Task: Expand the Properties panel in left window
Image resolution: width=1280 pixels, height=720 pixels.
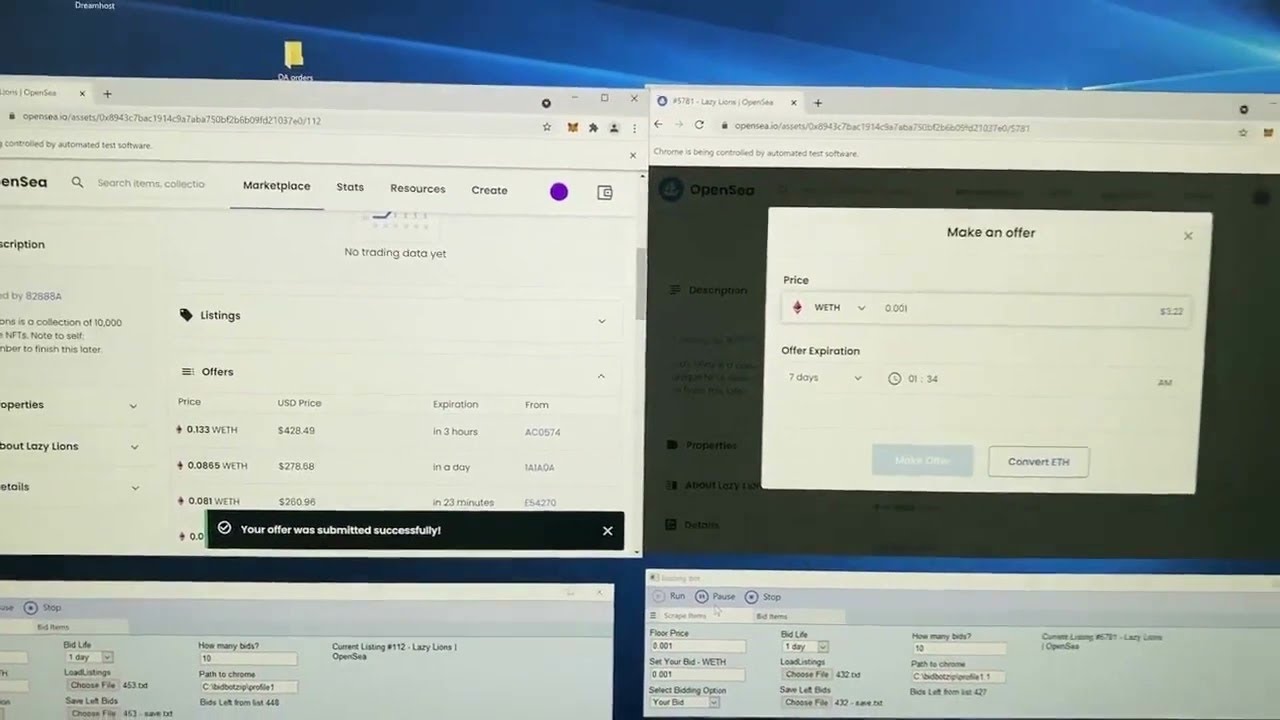Action: (133, 406)
